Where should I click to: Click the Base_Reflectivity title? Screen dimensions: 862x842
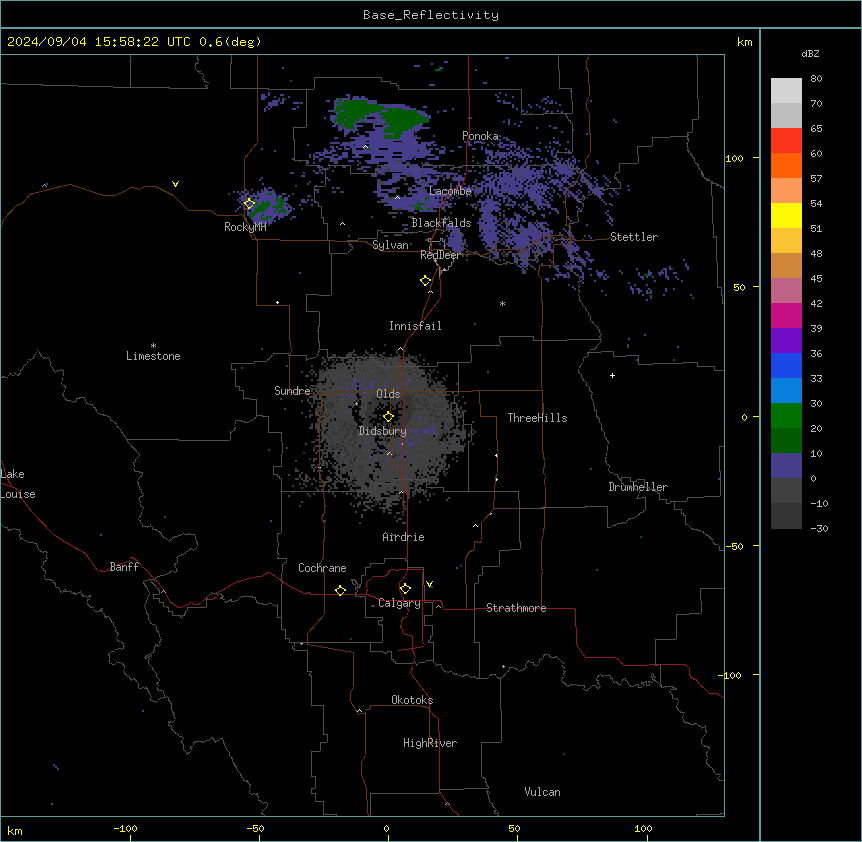pyautogui.click(x=431, y=15)
